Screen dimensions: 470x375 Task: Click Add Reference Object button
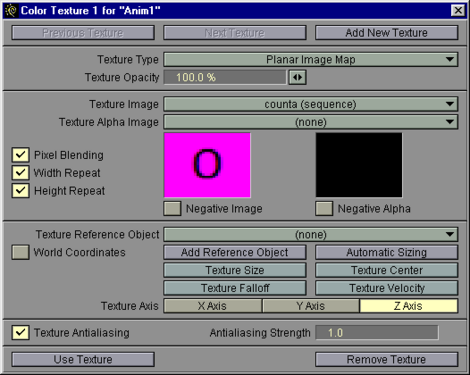[235, 252]
